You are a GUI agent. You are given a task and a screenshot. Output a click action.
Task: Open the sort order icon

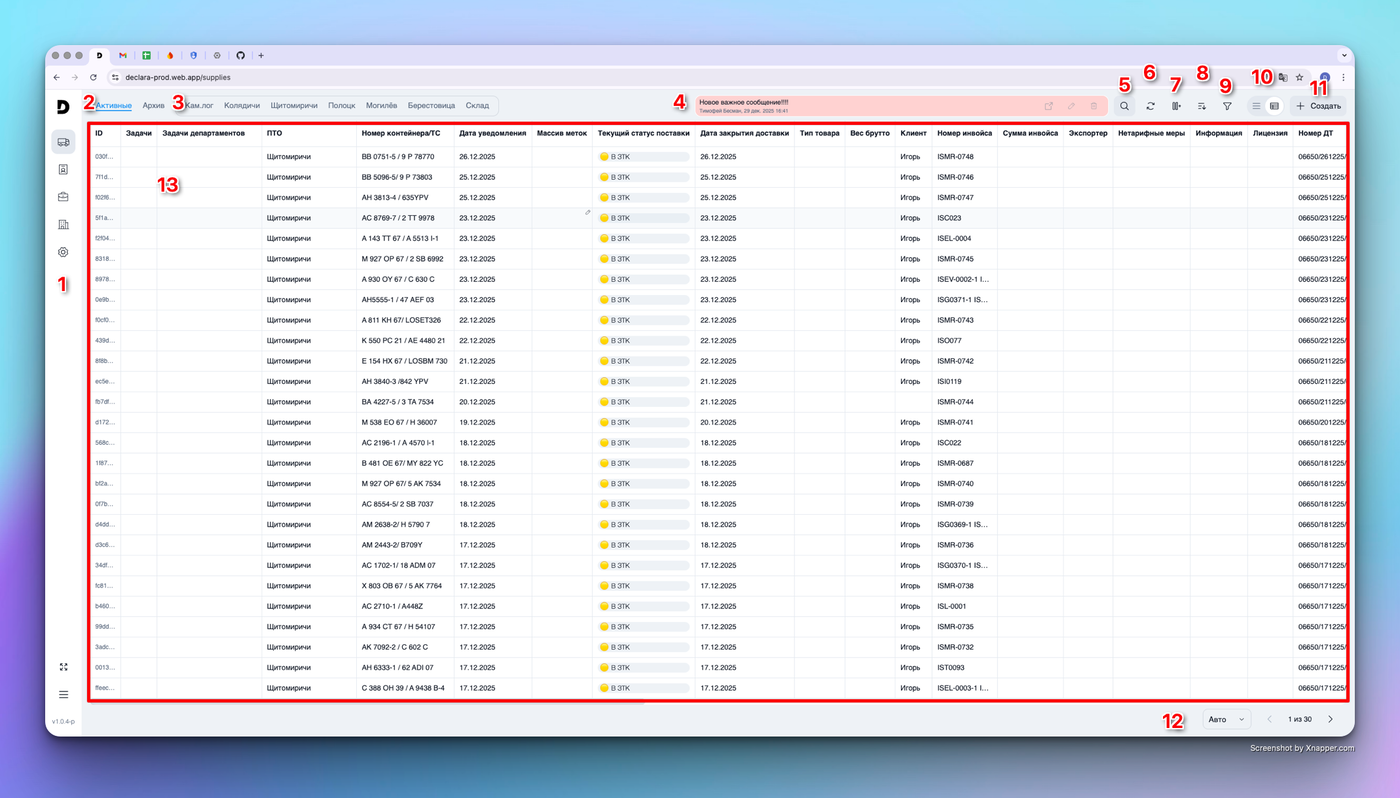(x=1202, y=106)
